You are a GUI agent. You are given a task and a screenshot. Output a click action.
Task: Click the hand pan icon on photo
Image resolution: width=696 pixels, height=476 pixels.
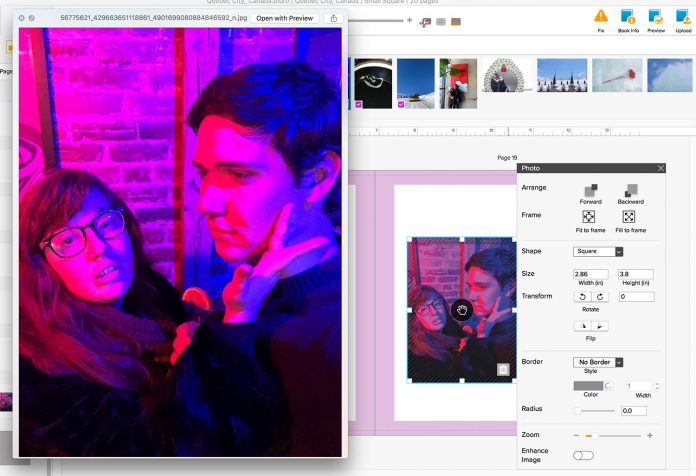(x=462, y=309)
